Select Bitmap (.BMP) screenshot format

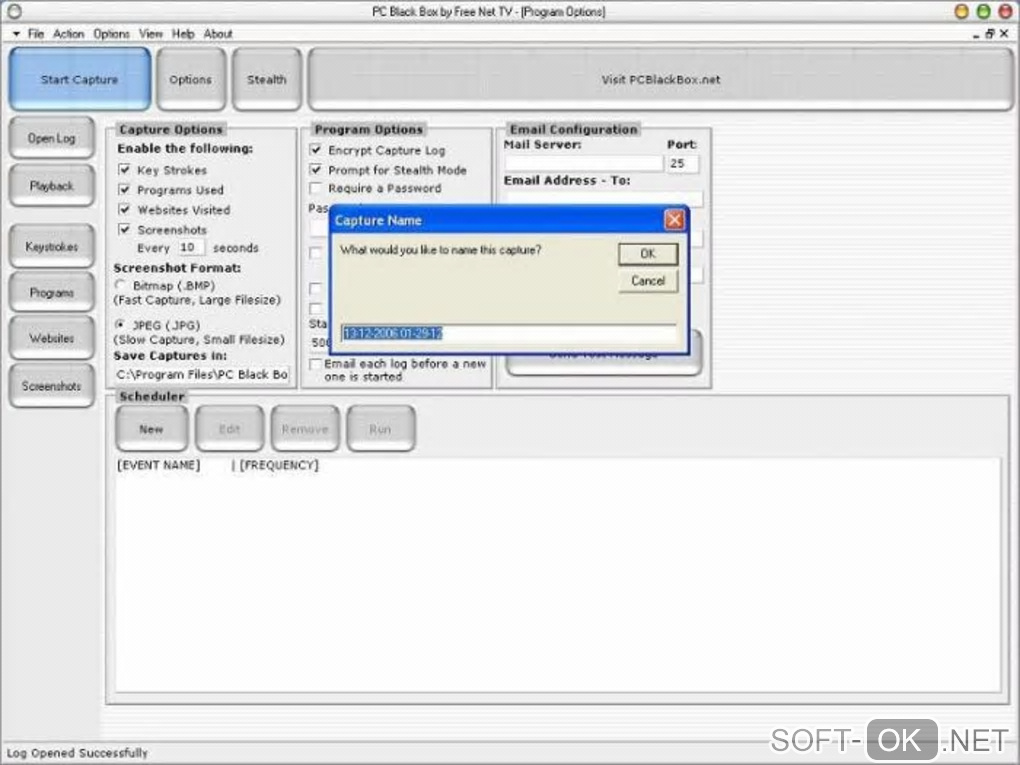tap(120, 285)
